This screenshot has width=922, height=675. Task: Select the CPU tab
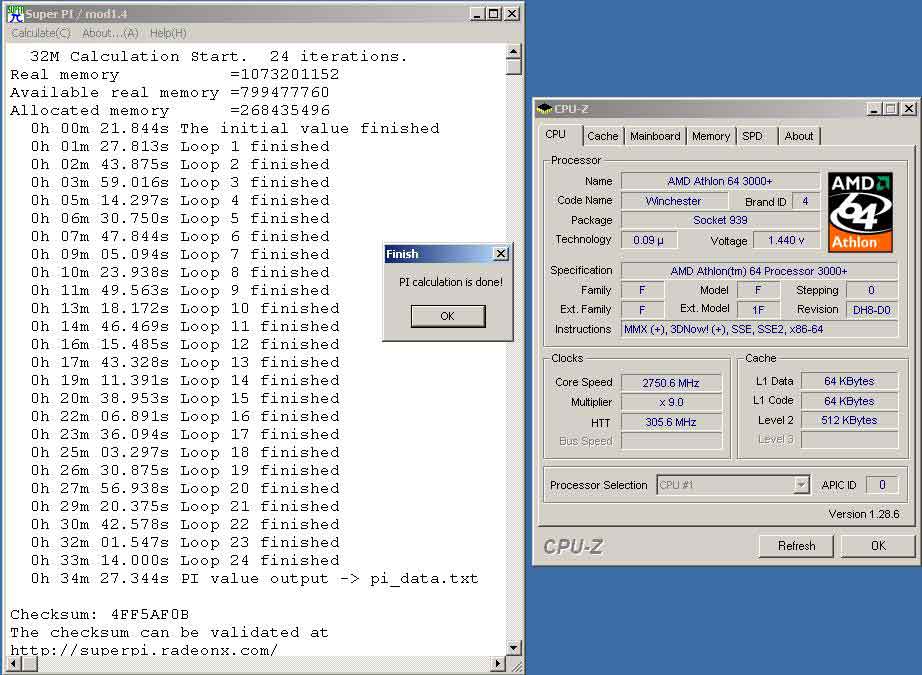click(555, 134)
